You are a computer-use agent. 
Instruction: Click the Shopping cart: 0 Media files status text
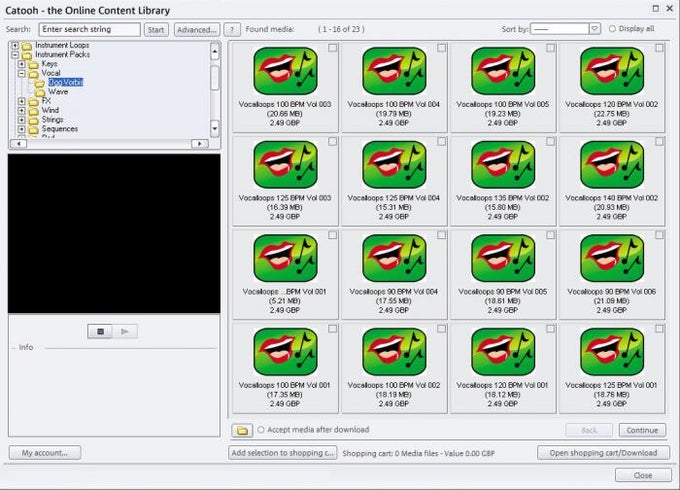click(418, 454)
